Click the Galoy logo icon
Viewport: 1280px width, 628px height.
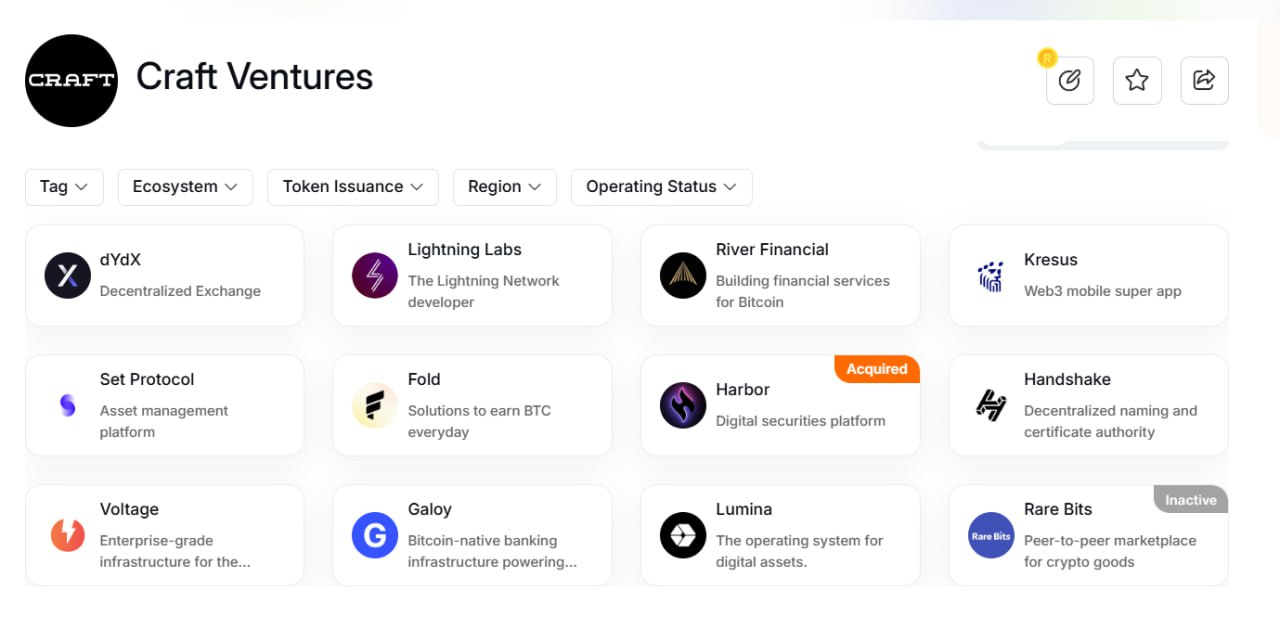pyautogui.click(x=375, y=535)
